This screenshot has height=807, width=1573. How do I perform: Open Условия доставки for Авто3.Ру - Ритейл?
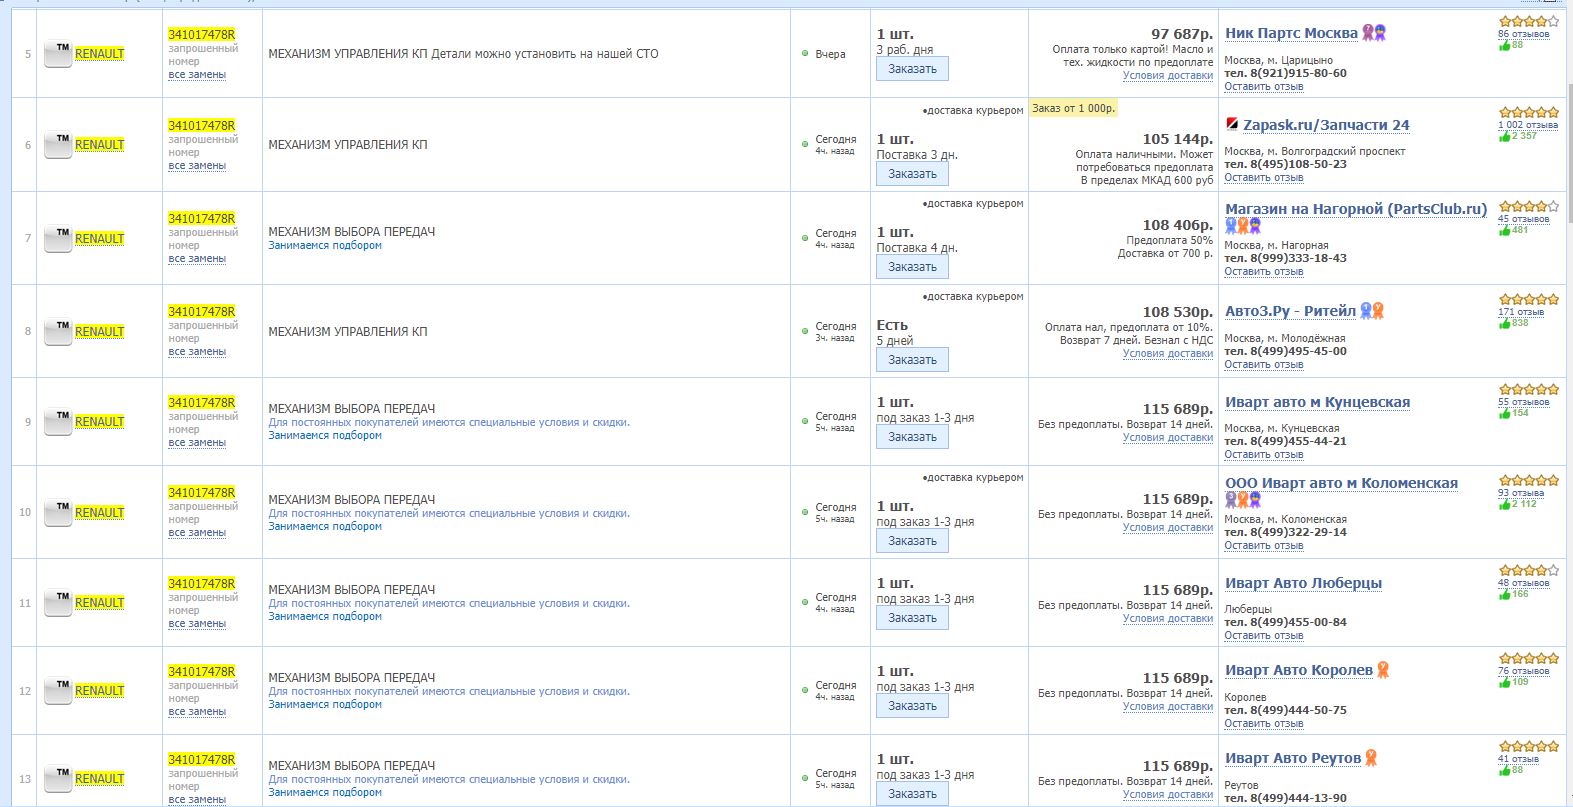[1168, 353]
